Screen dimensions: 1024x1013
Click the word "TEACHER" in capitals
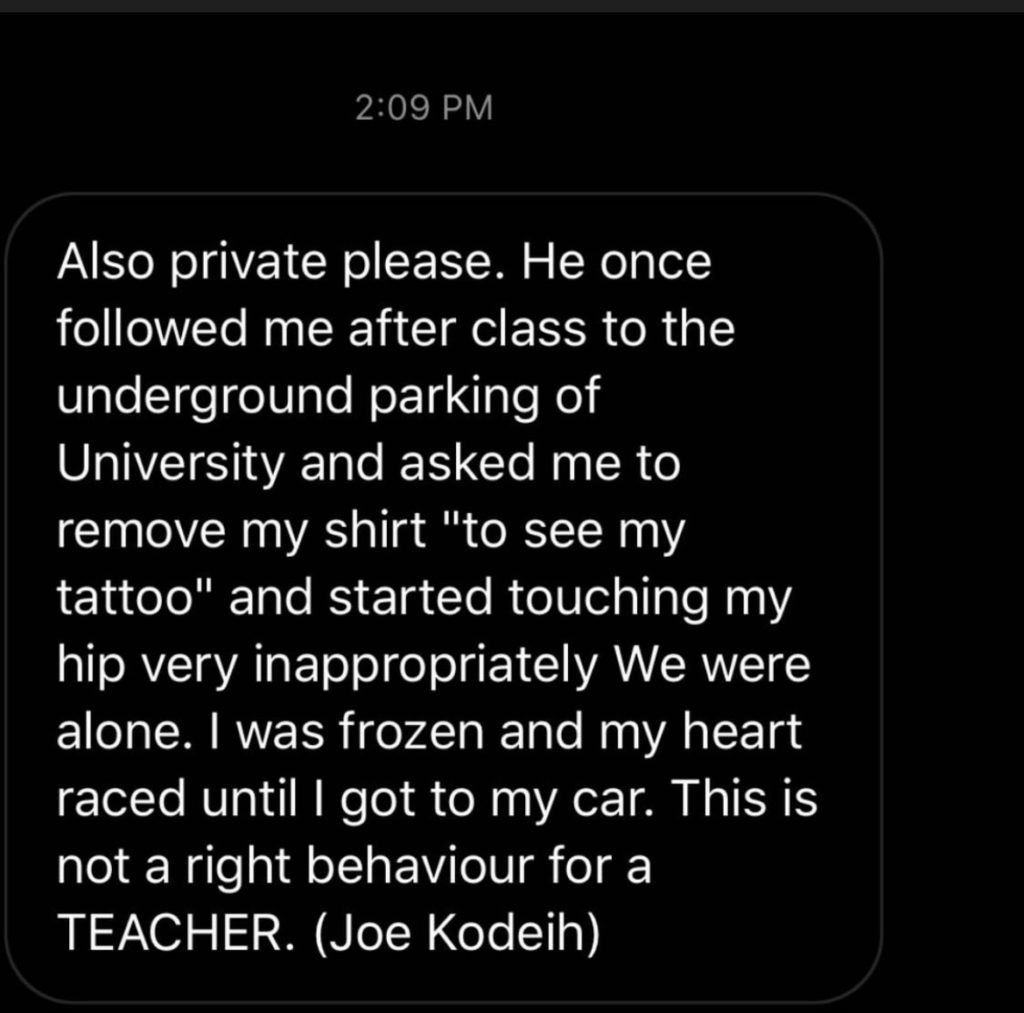[x=171, y=932]
